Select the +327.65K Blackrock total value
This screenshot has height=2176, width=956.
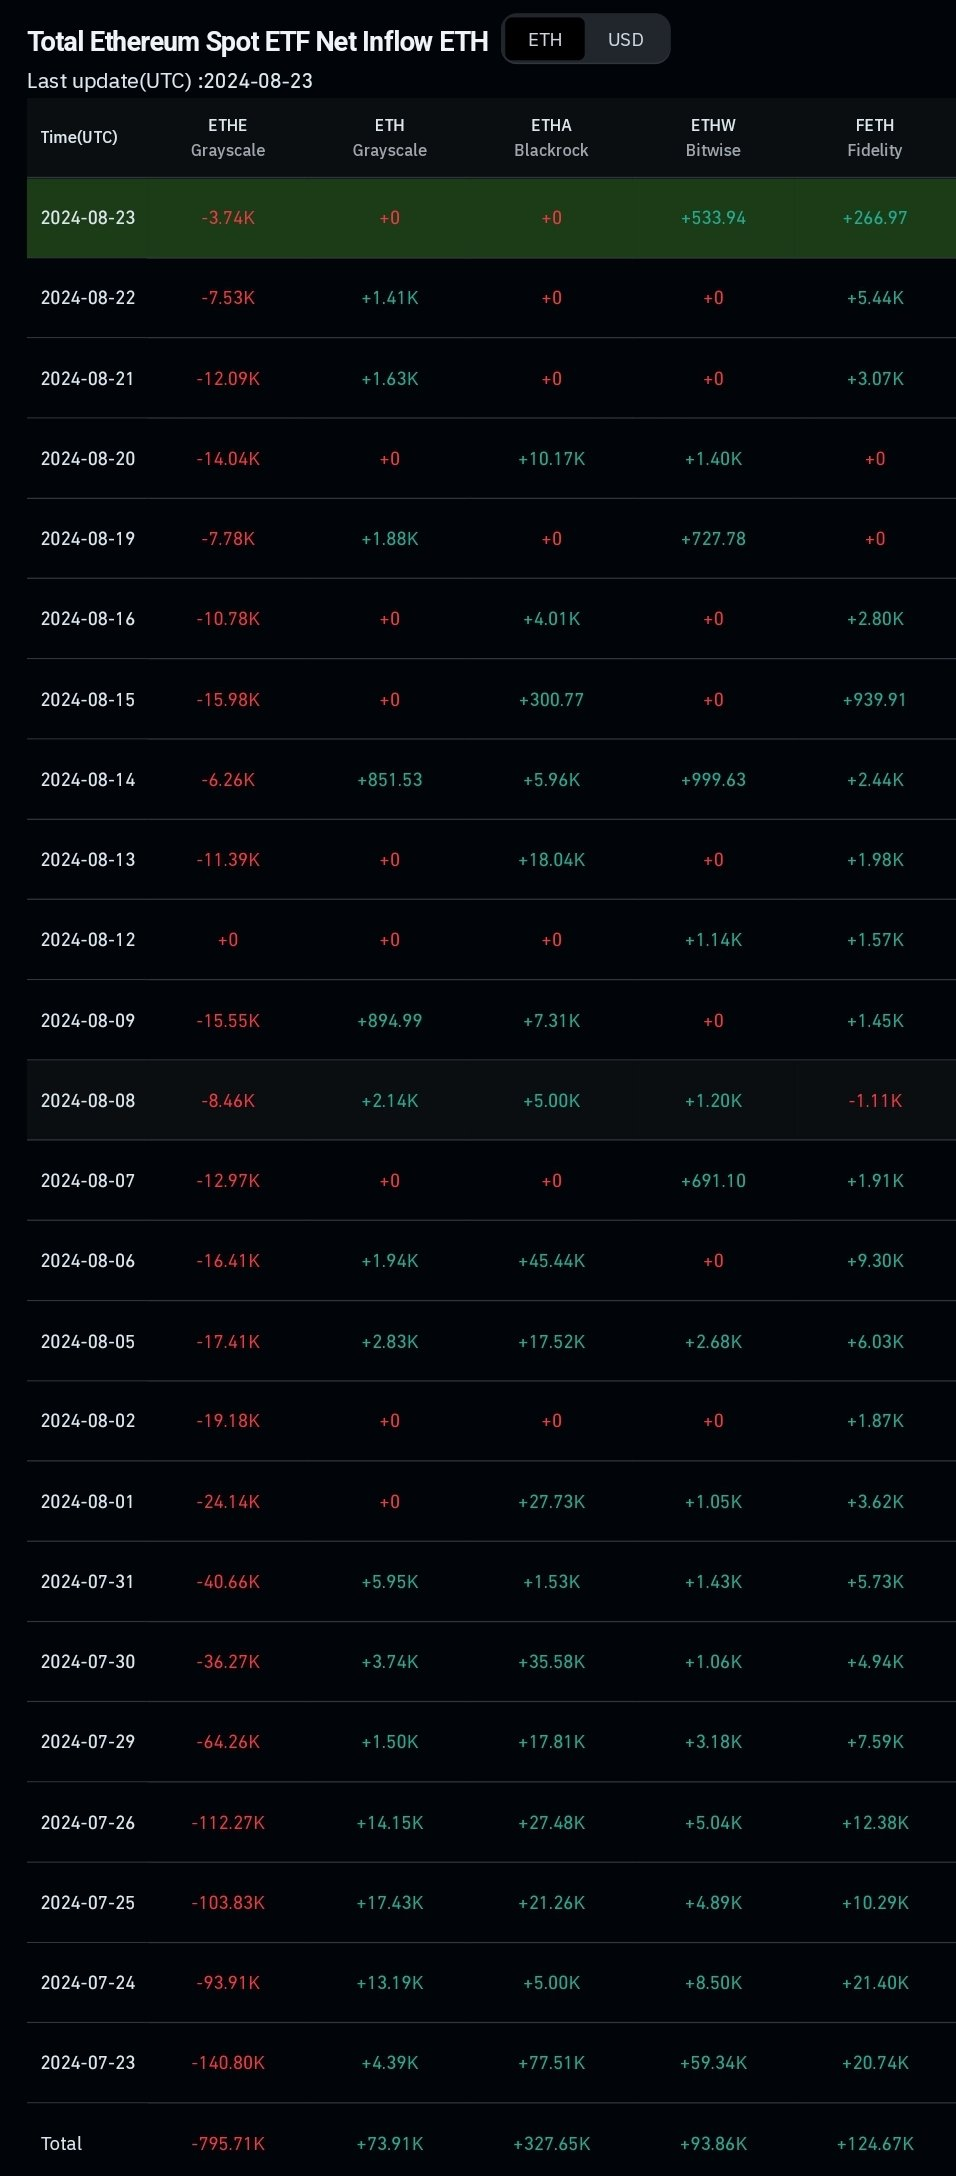[x=551, y=2144]
